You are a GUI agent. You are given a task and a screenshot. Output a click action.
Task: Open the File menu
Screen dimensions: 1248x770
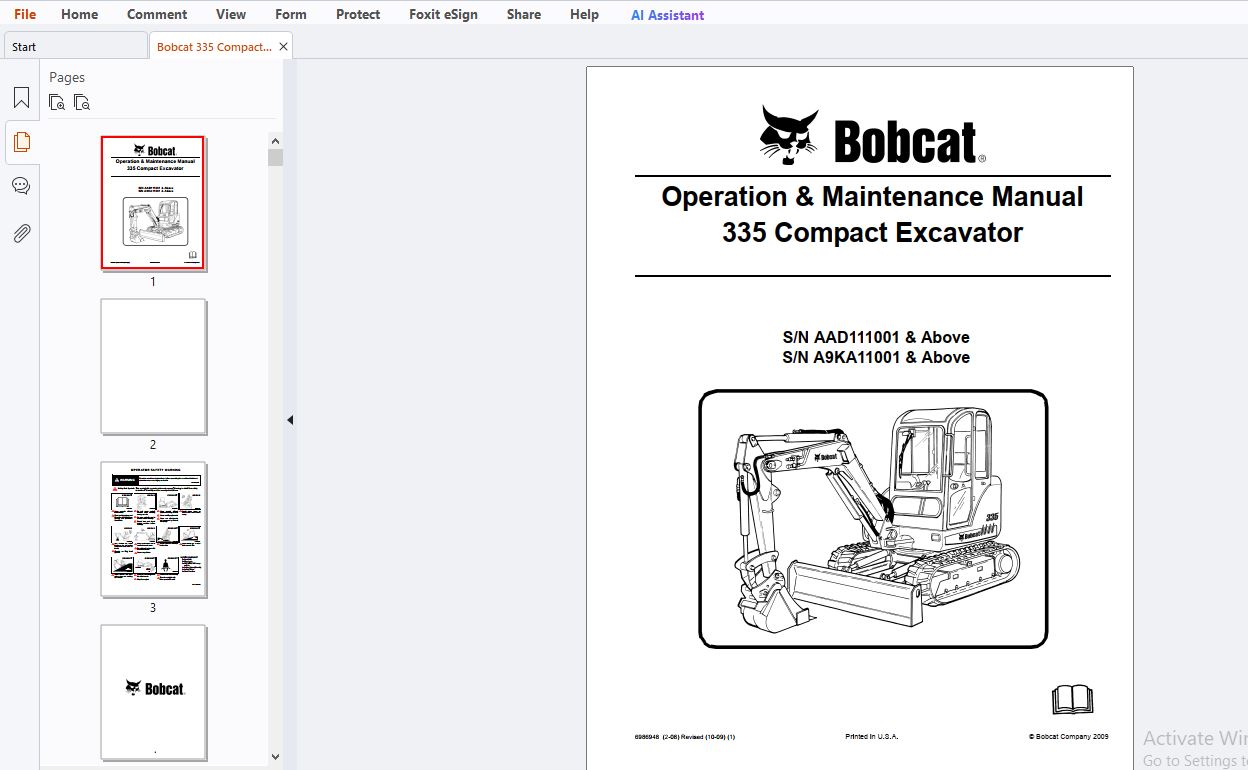click(25, 14)
